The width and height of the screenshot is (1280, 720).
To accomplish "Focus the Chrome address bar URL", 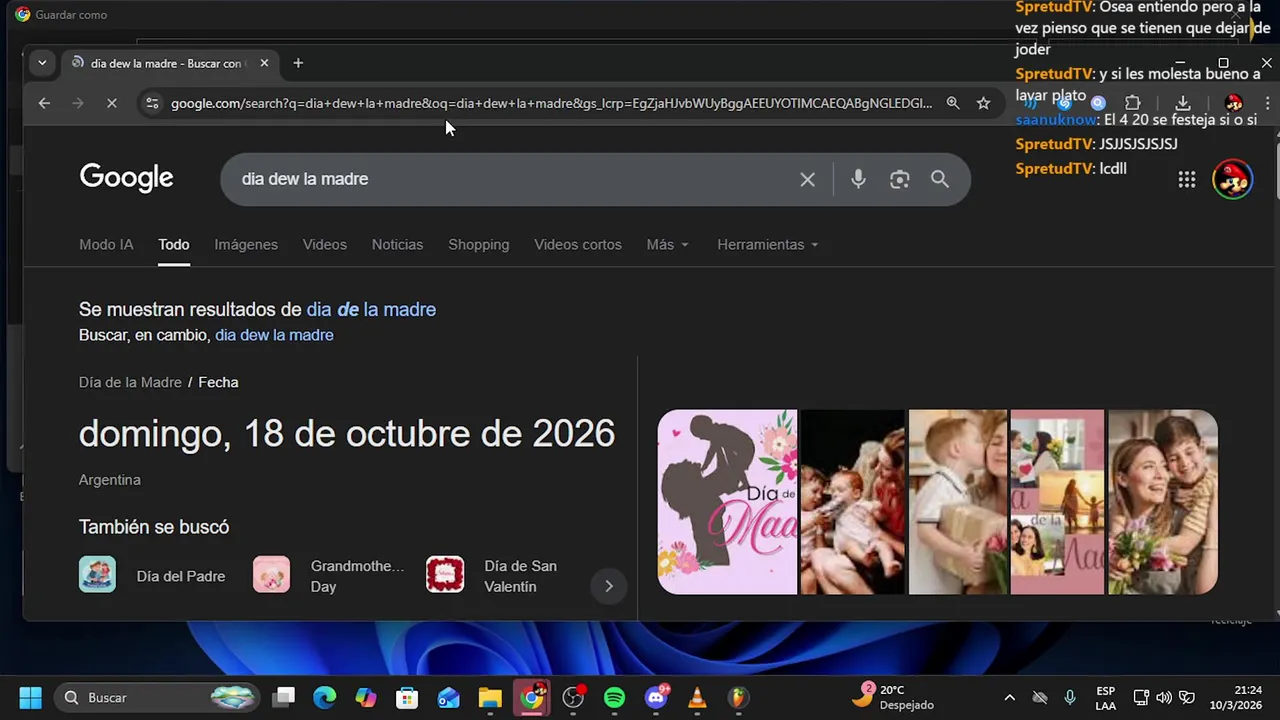I will coord(550,103).
